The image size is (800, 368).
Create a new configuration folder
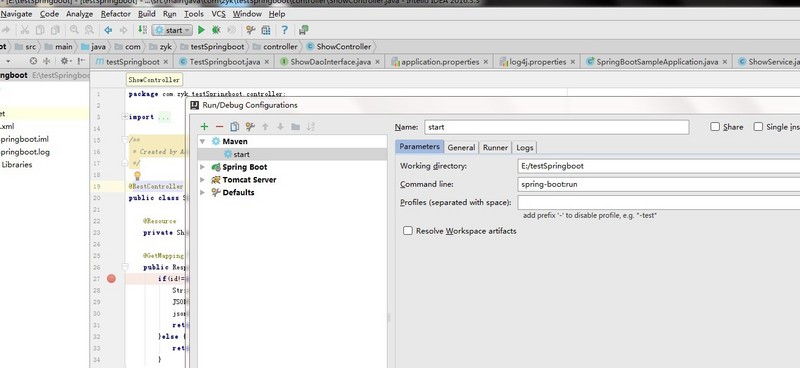(x=295, y=127)
